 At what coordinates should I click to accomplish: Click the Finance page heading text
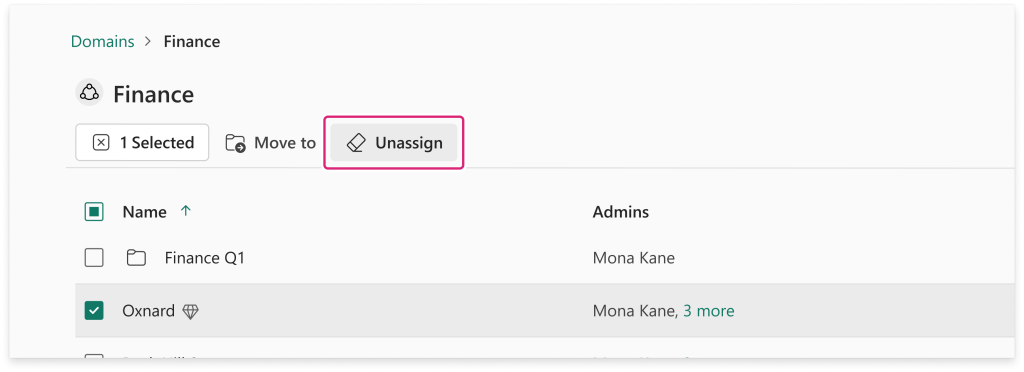click(153, 95)
